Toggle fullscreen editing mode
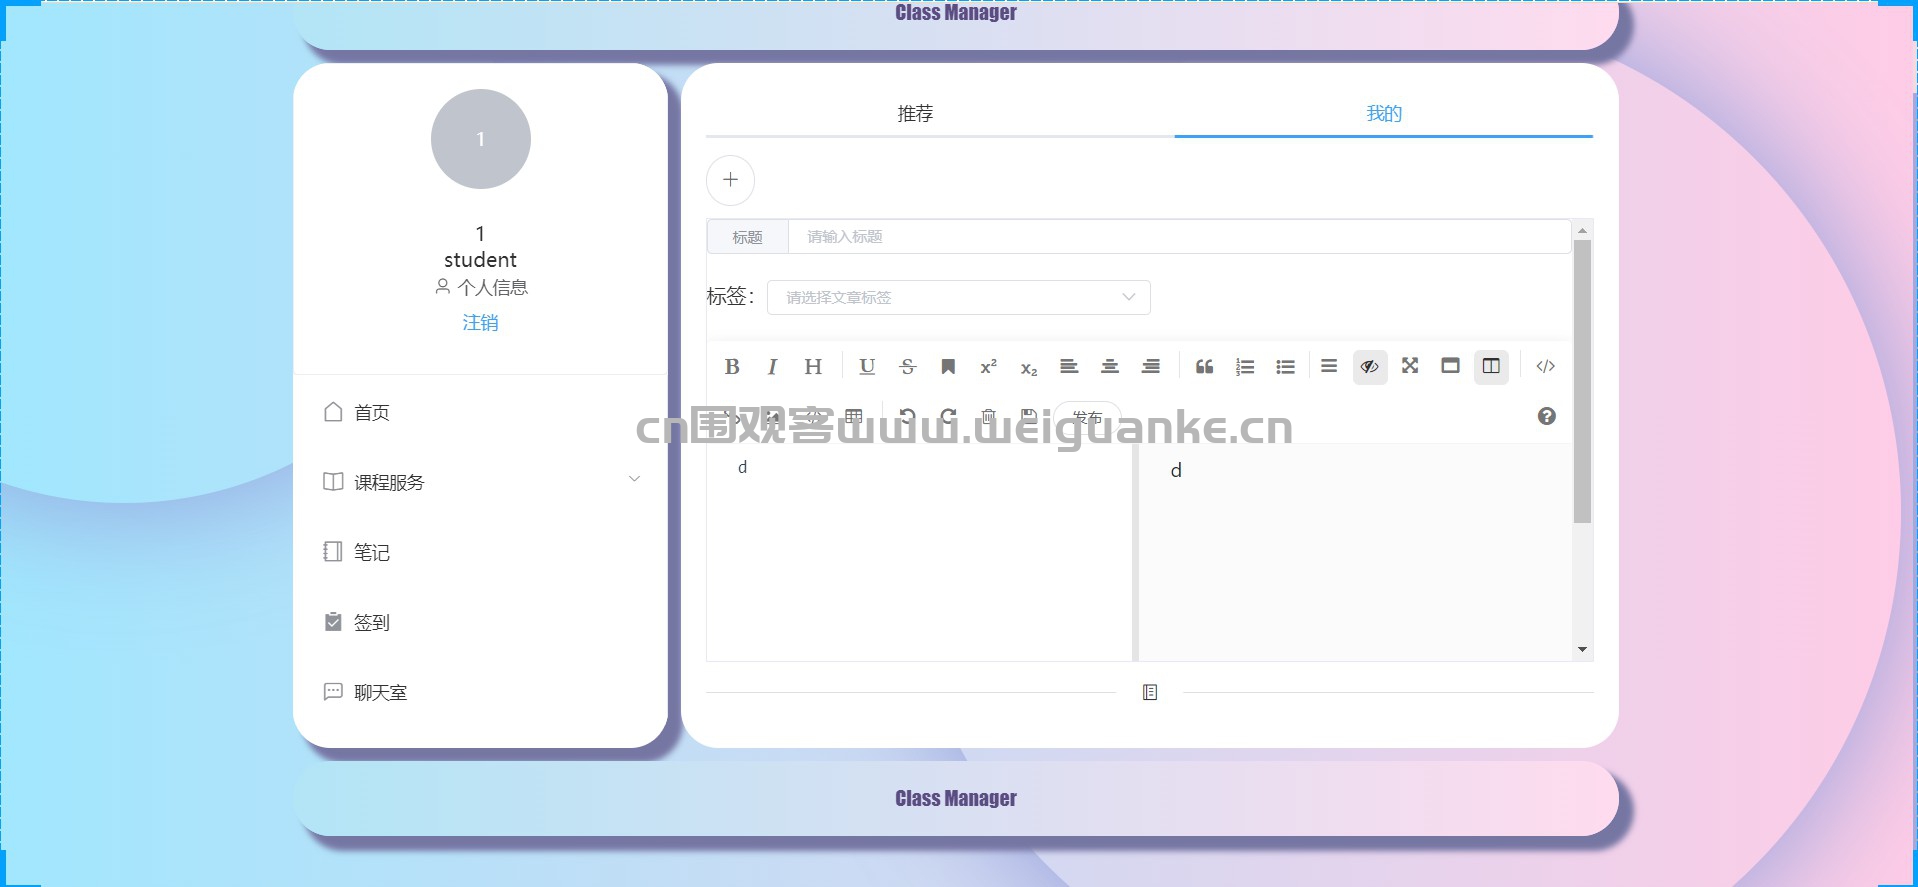This screenshot has height=887, width=1918. tap(1410, 366)
